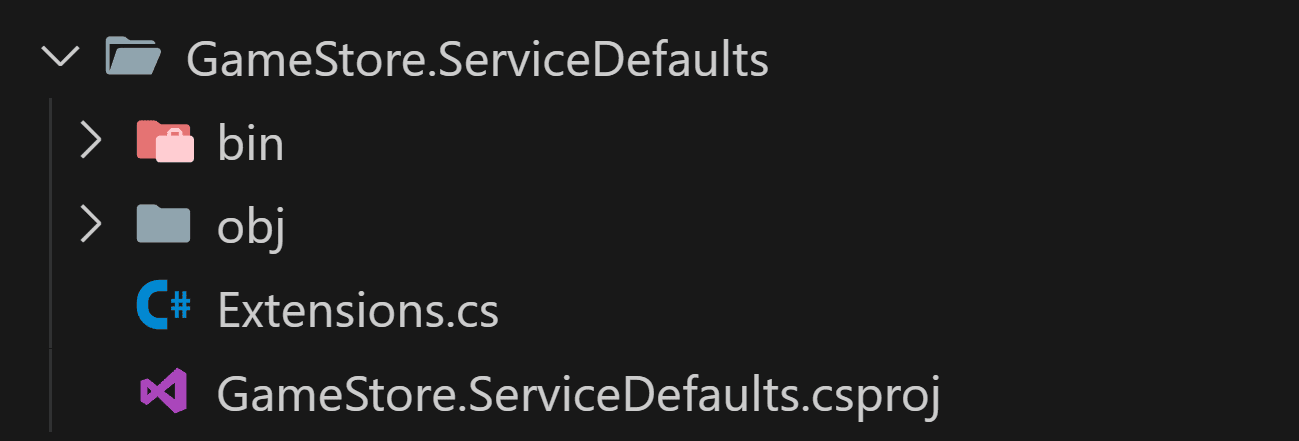
Task: Select the GameStore.ServiceDefaults folder name
Action: click(478, 60)
